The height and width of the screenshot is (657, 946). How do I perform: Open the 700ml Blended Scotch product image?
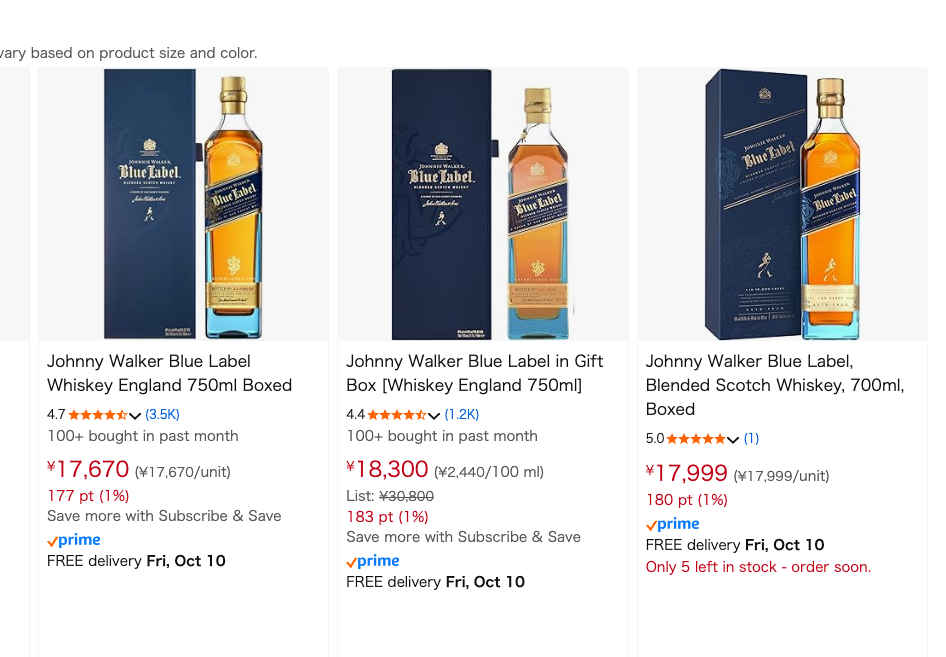pos(782,204)
